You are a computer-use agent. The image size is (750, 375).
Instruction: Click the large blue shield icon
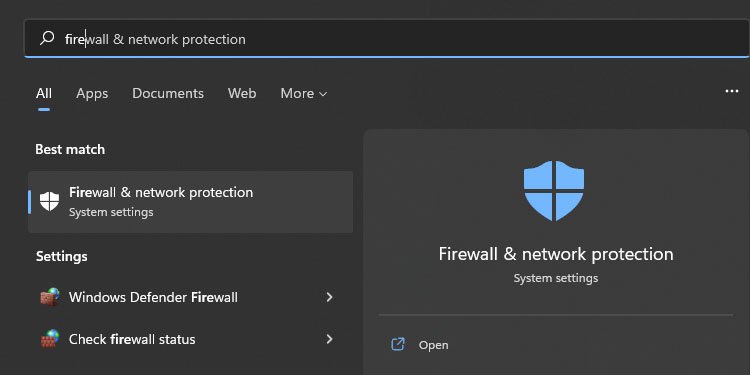(554, 190)
